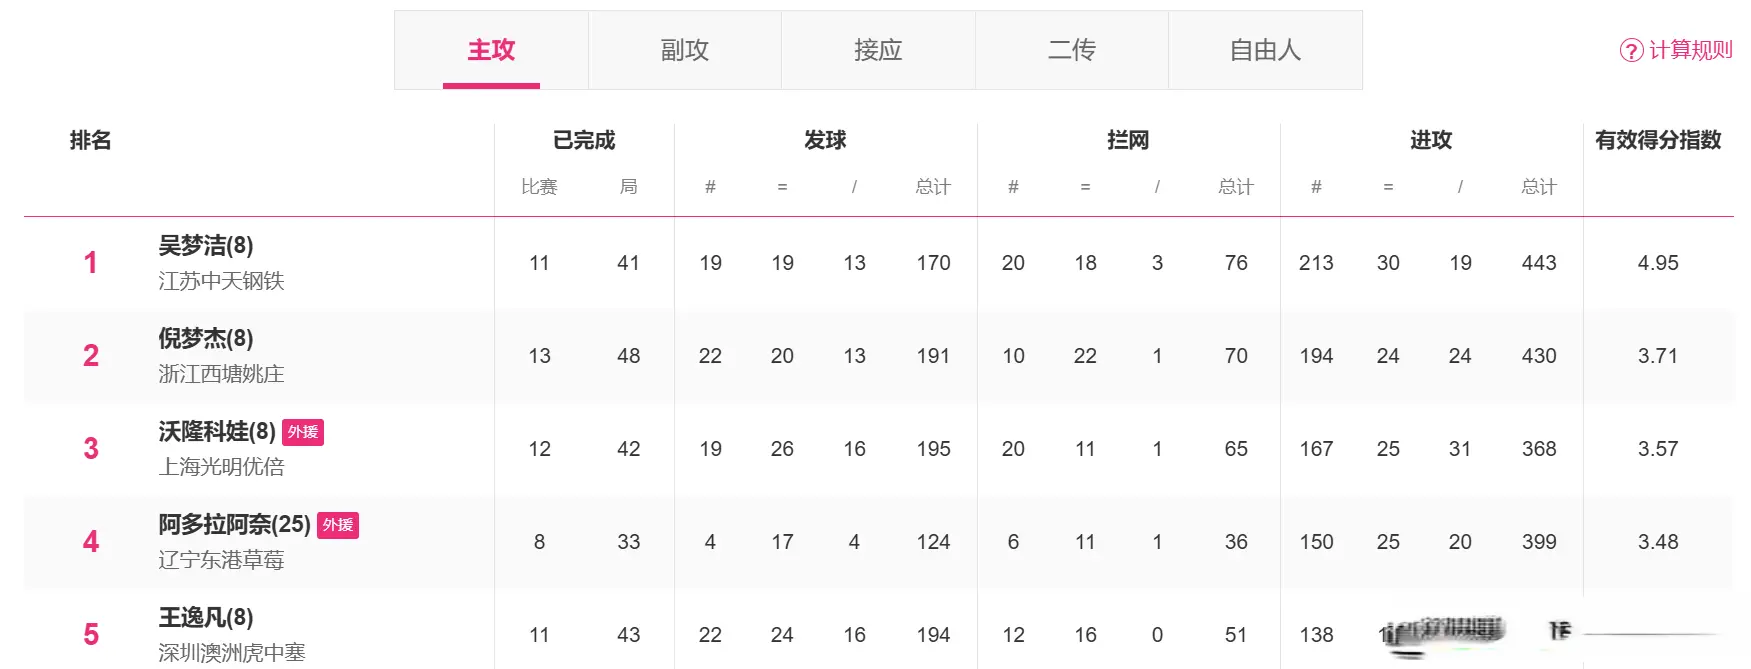1751x669 pixels.
Task: Select the 主攻 tab
Action: click(491, 50)
